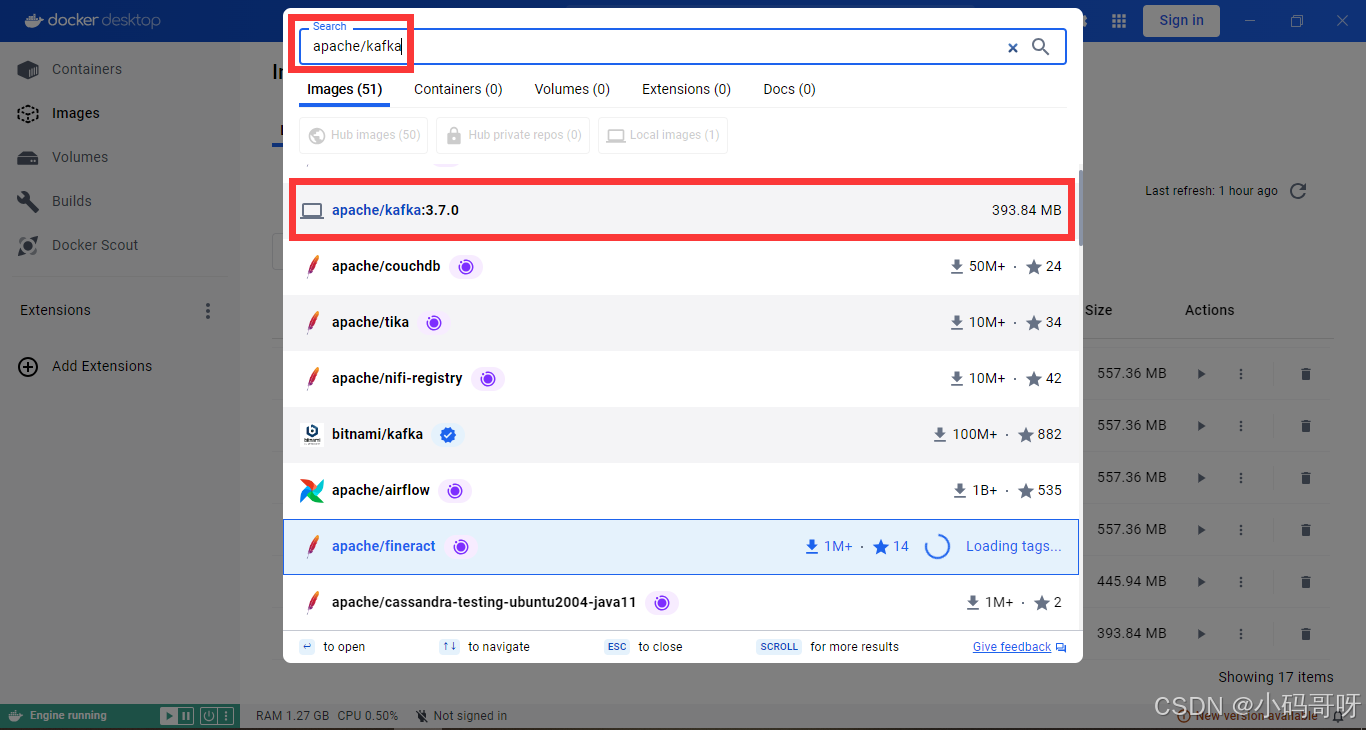Click the star count 535 on apache/airflow
Viewport: 1366px width, 730px height.
[1039, 491]
